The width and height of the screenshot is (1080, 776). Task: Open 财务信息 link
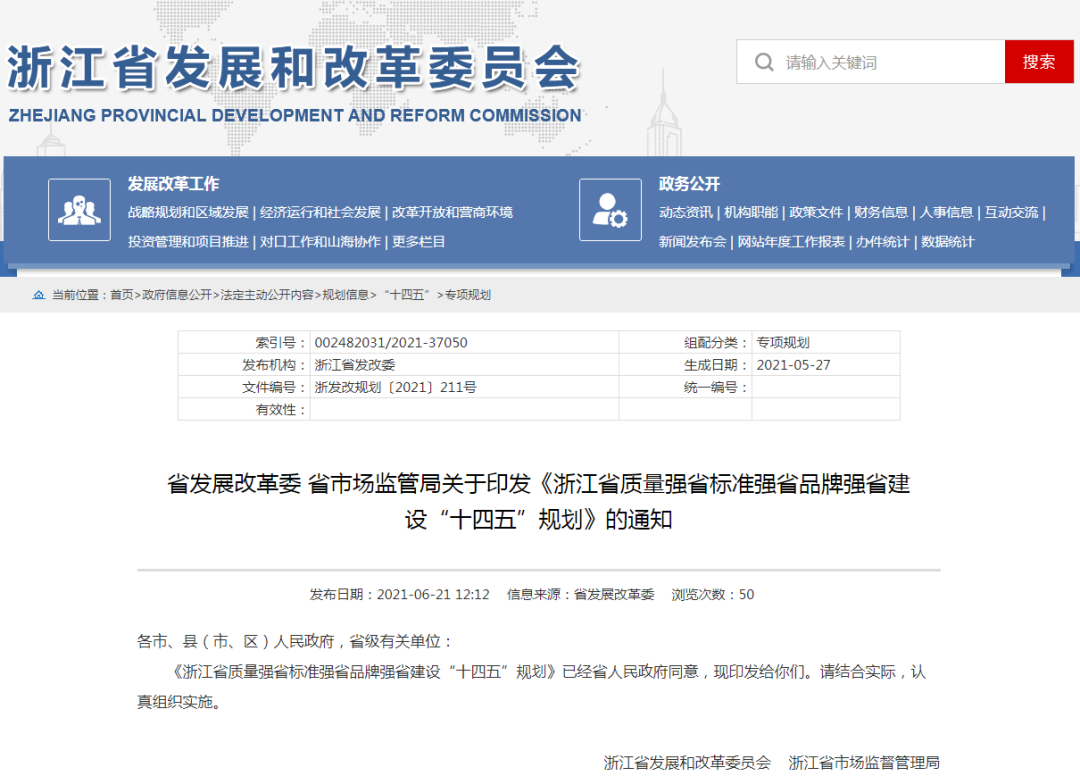coord(881,212)
